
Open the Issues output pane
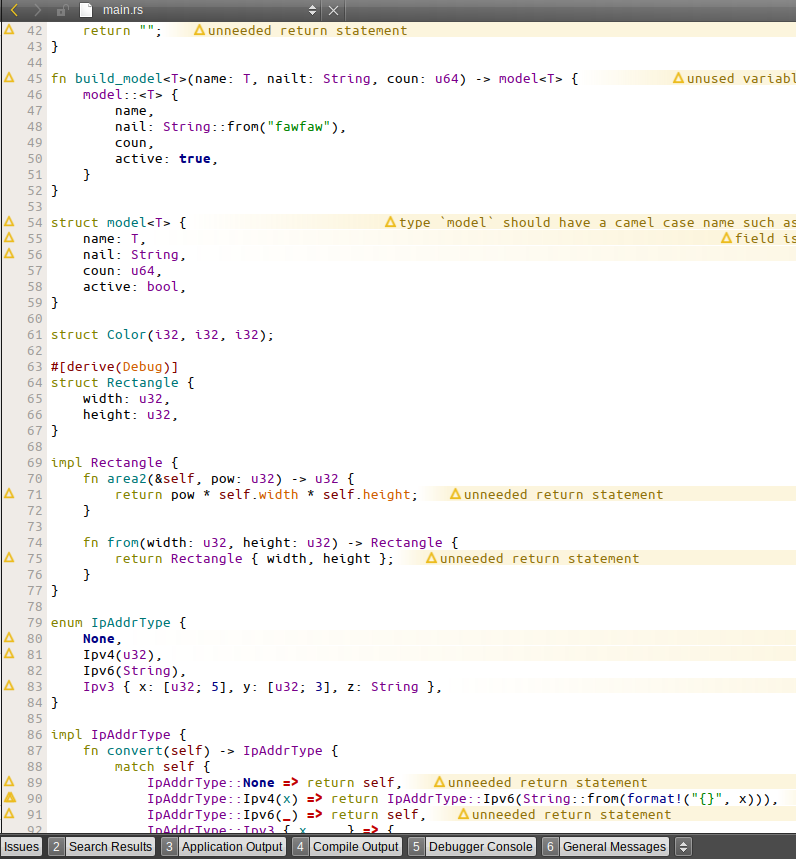click(x=21, y=846)
